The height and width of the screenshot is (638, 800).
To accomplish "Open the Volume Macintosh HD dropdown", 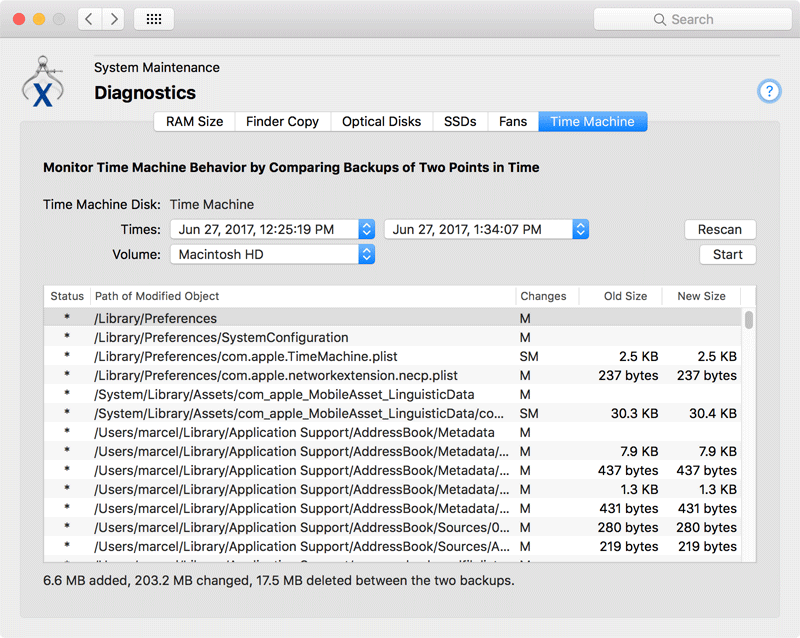I will tap(272, 254).
